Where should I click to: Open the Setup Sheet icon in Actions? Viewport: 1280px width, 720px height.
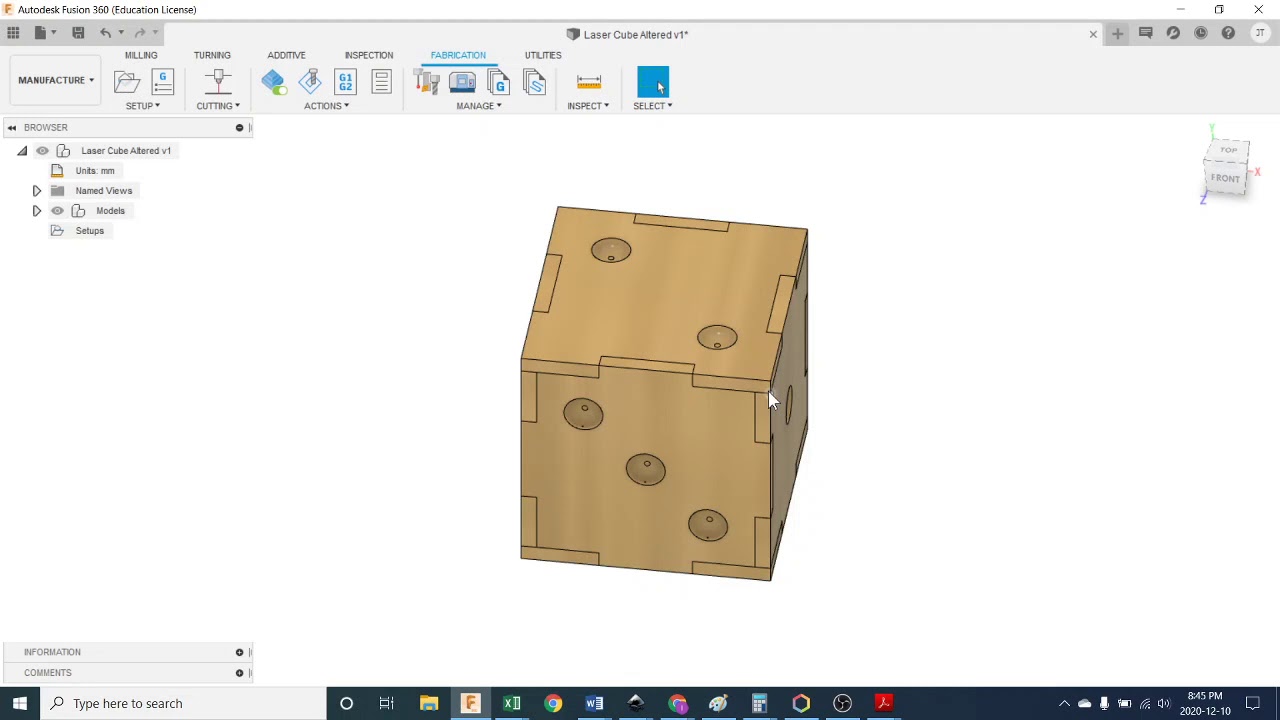381,82
